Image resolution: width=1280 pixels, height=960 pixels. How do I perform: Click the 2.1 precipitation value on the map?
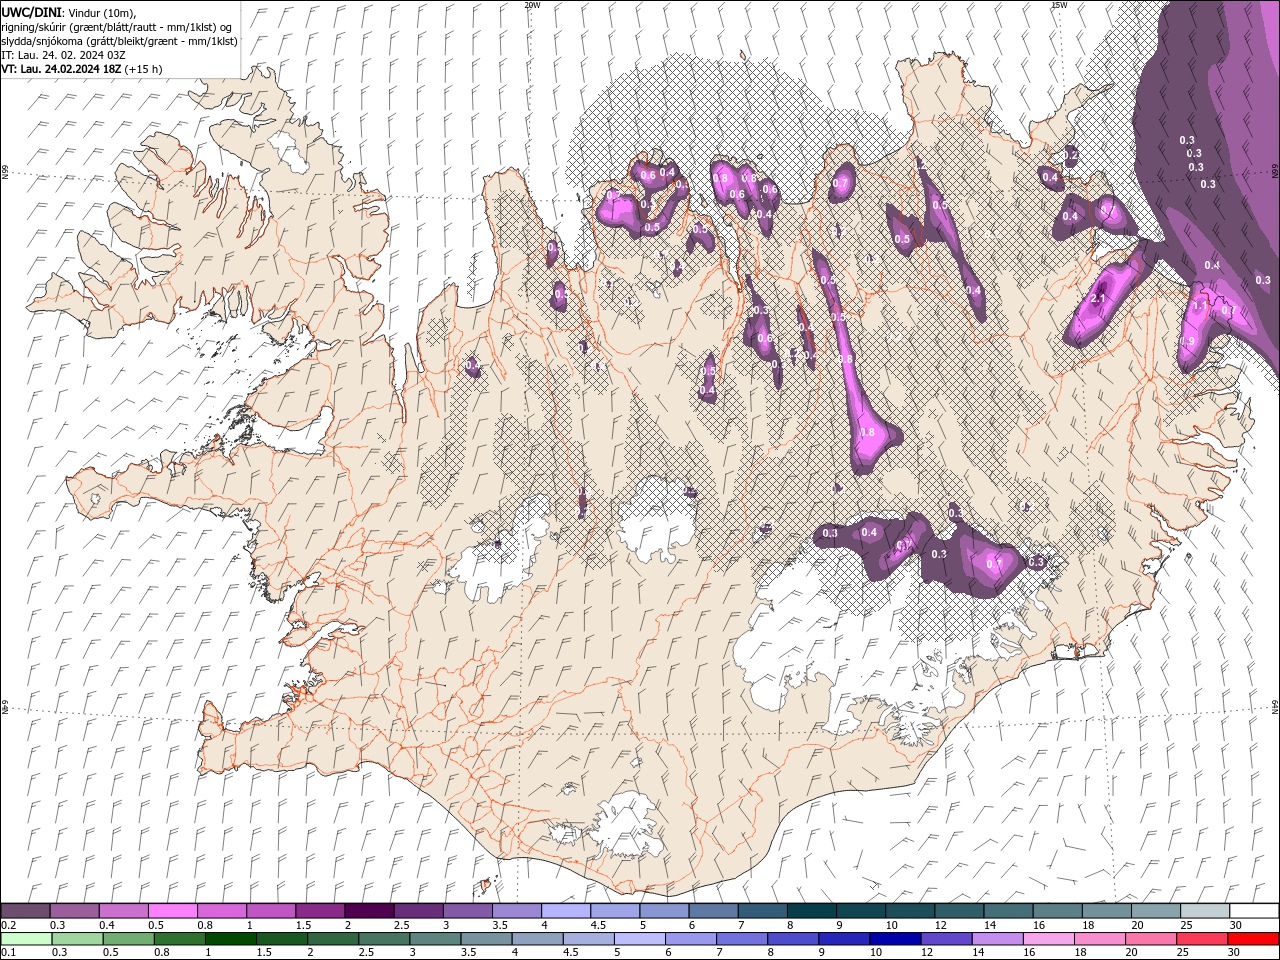[1098, 299]
